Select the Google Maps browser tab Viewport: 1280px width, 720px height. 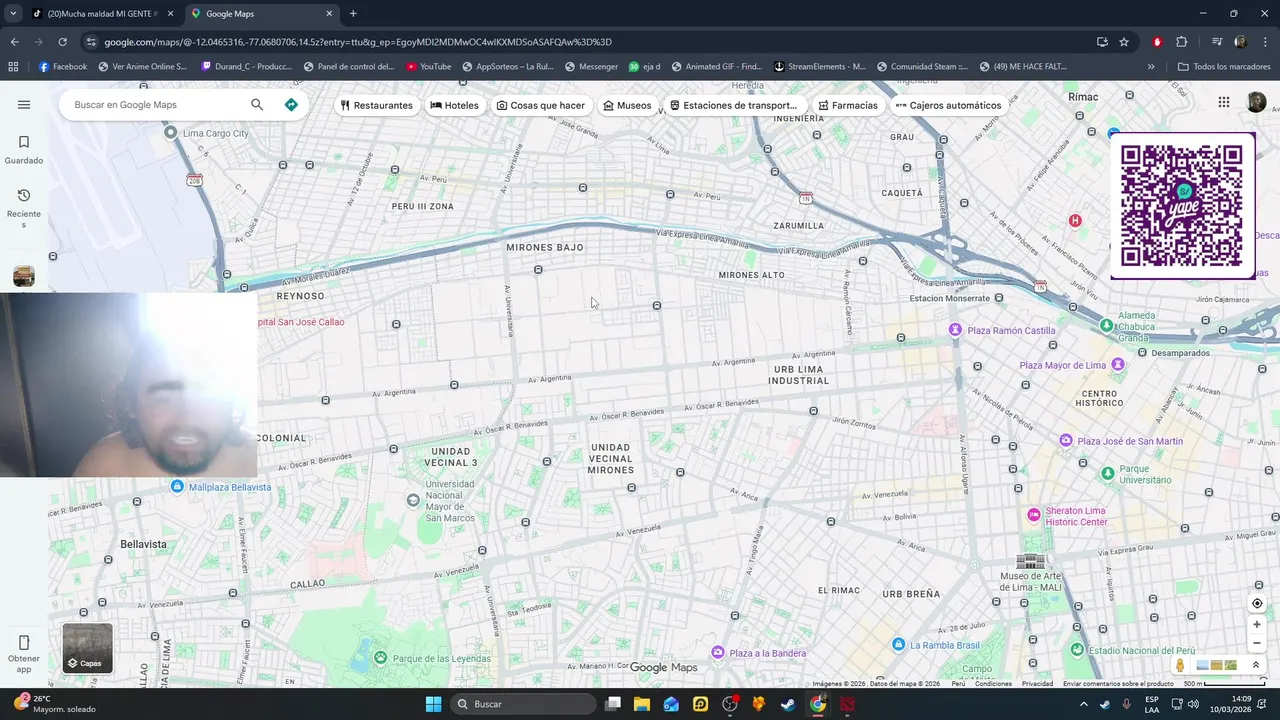(x=262, y=14)
